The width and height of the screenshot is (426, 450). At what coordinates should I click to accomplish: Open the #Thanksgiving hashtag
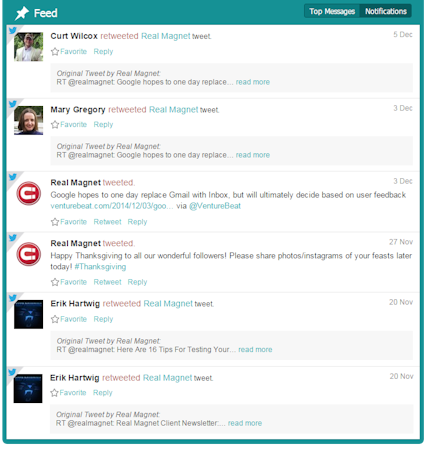click(100, 267)
